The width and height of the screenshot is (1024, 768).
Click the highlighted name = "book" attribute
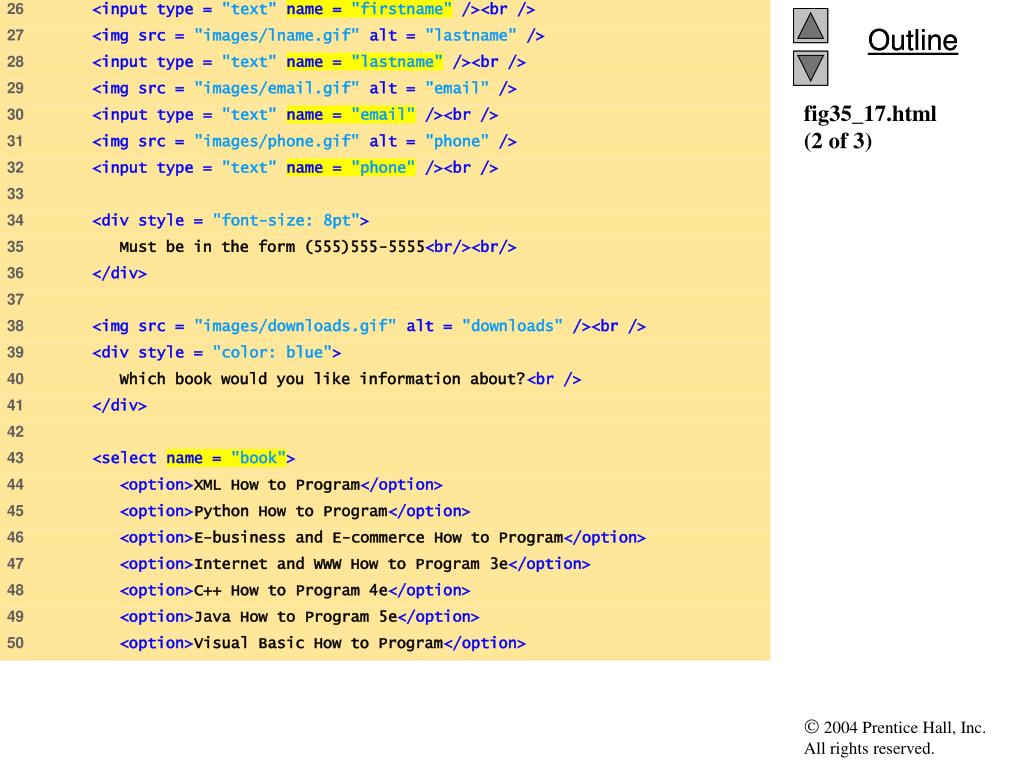coord(226,458)
